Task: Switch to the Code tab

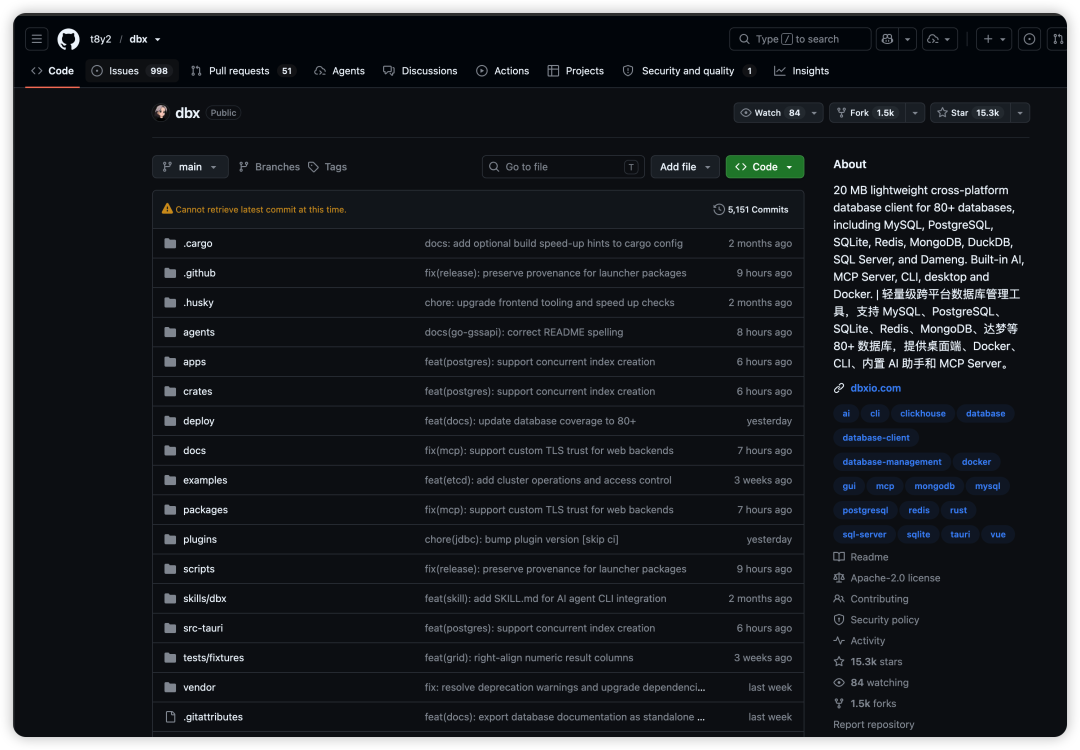Action: click(52, 71)
